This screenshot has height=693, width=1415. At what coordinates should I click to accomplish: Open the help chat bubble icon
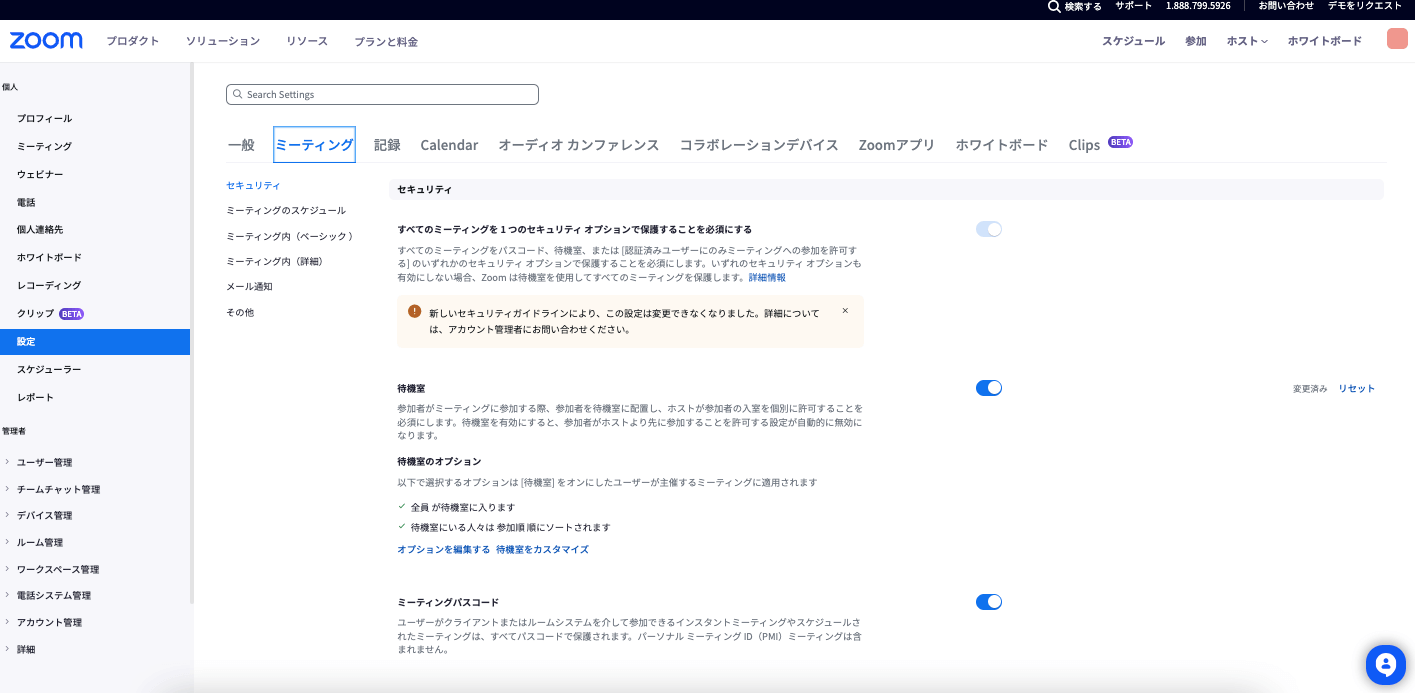(x=1386, y=664)
